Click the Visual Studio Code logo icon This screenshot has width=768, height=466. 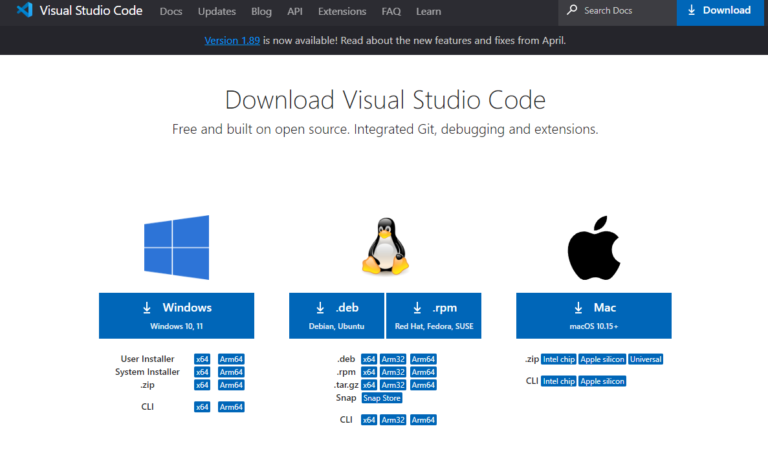point(25,11)
